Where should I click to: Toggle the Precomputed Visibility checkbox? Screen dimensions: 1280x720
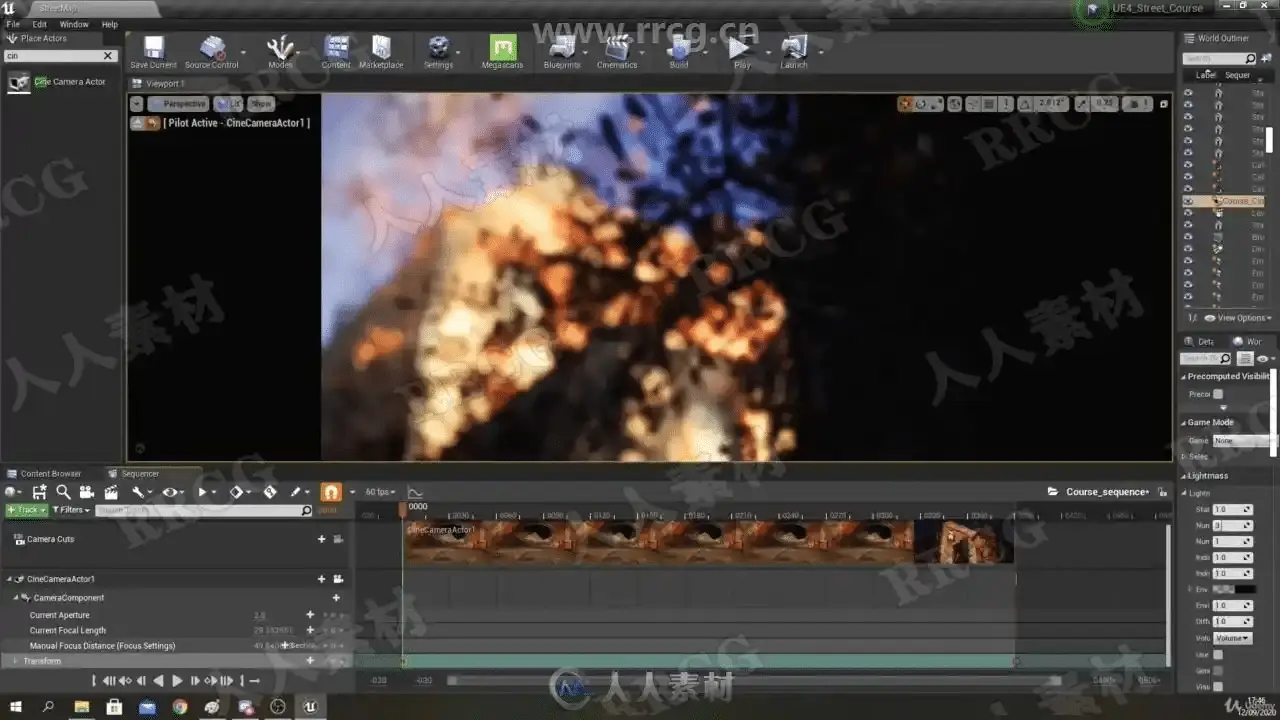(1218, 394)
